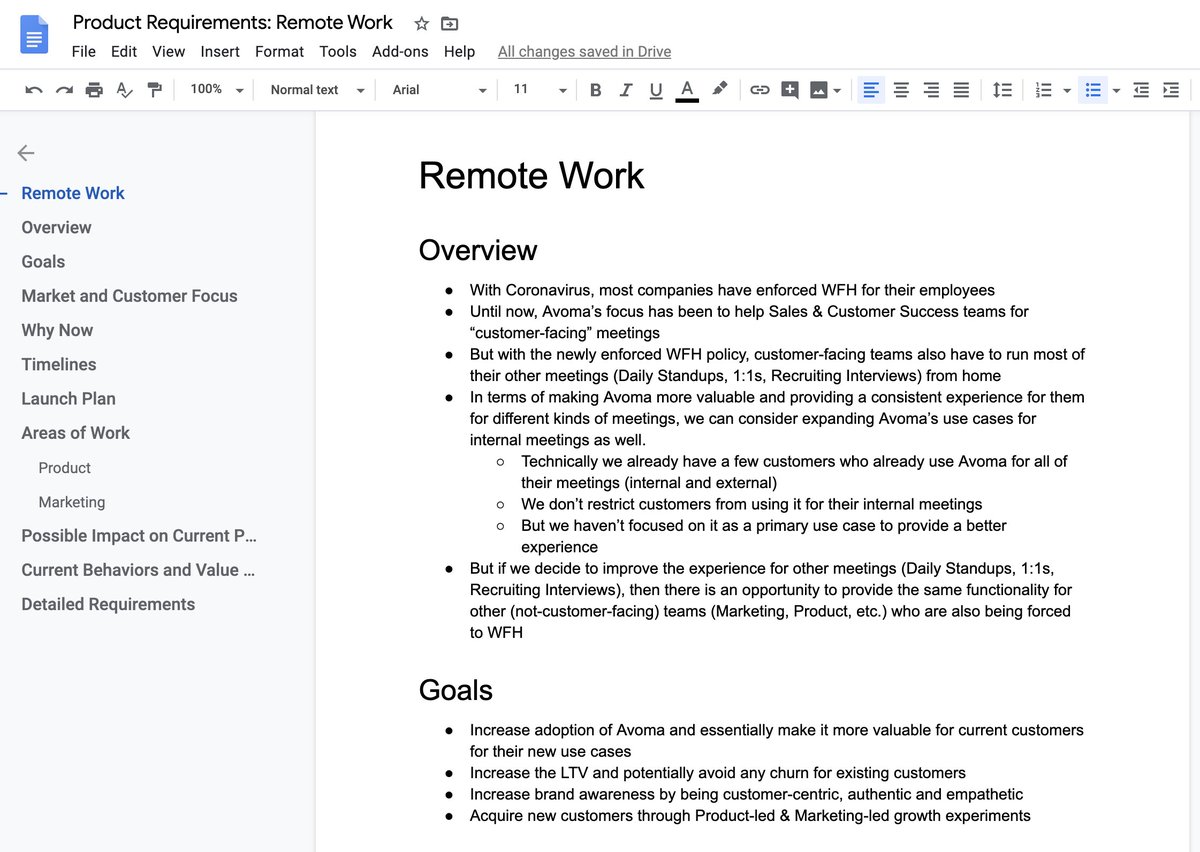
Task: Toggle italic formatting
Action: click(x=626, y=89)
